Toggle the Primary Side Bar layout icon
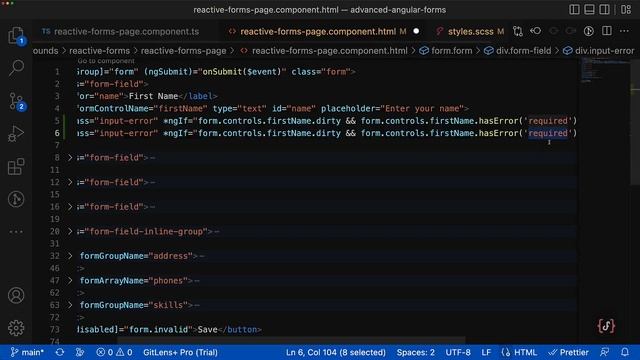Viewport: 640px width, 360px height. point(574,9)
